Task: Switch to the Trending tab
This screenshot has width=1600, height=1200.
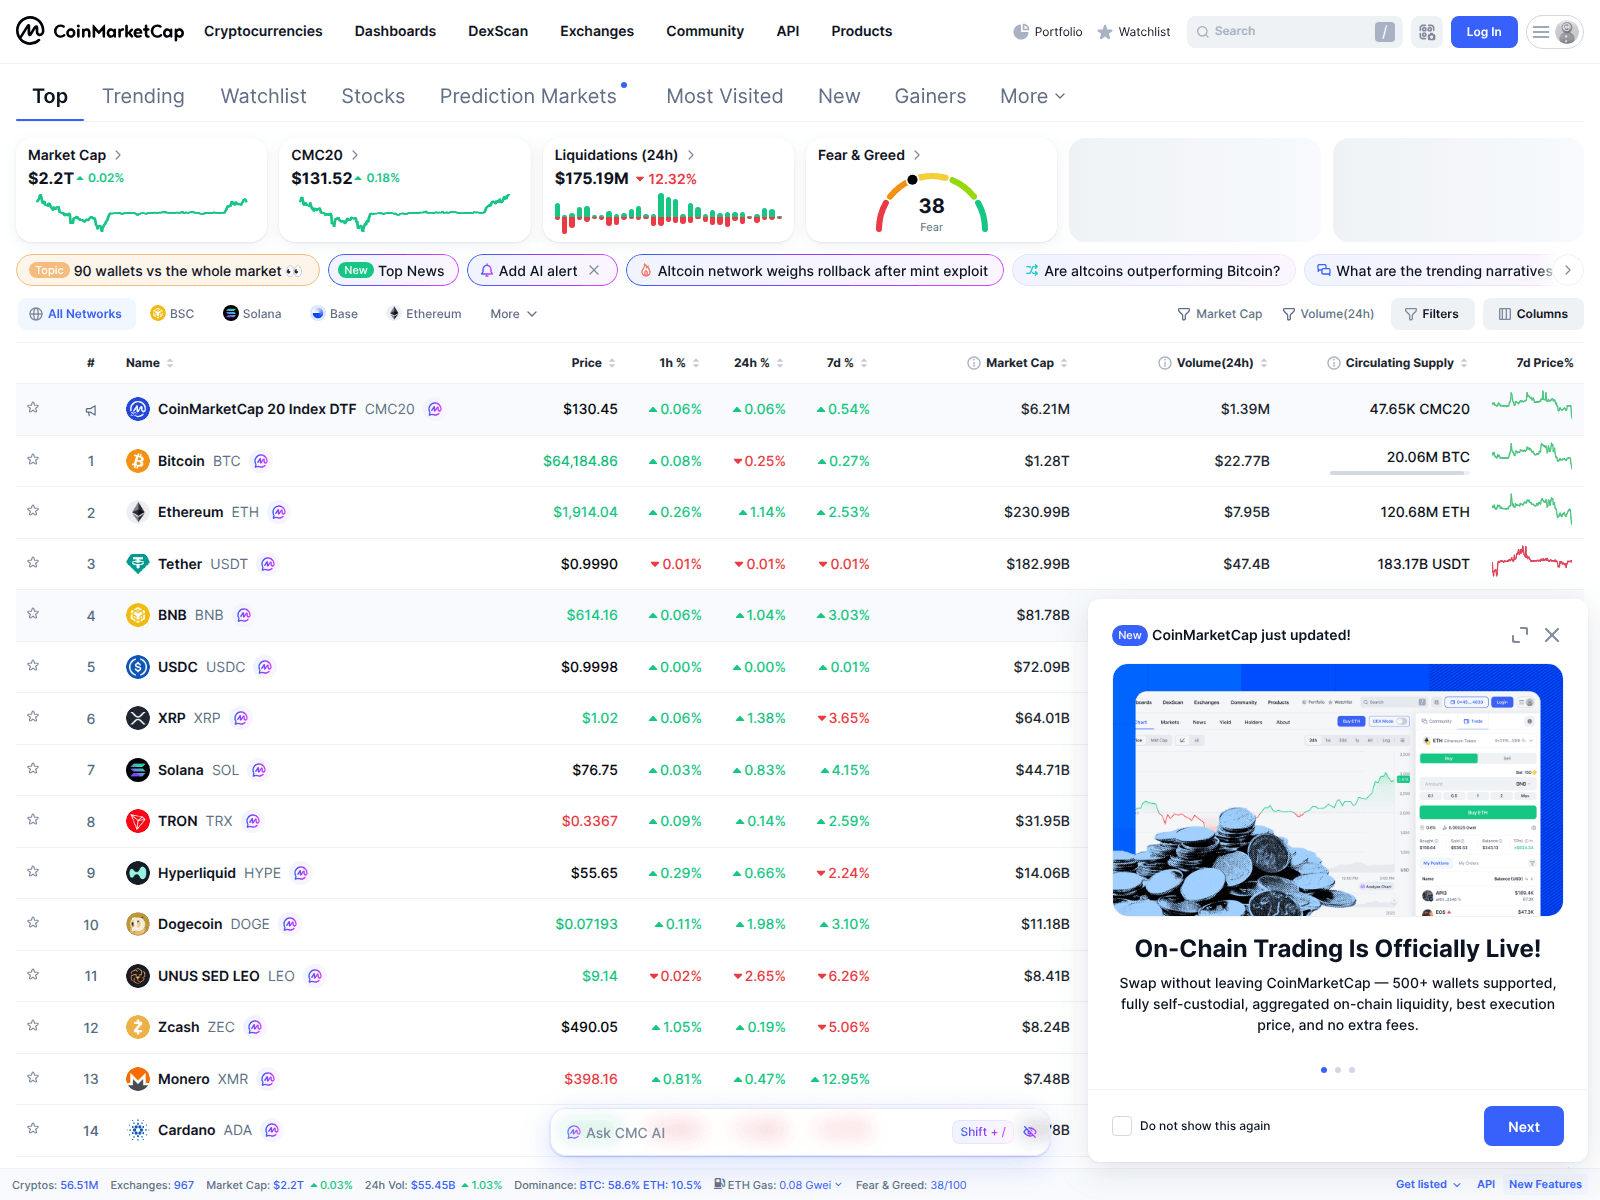Action: [143, 96]
